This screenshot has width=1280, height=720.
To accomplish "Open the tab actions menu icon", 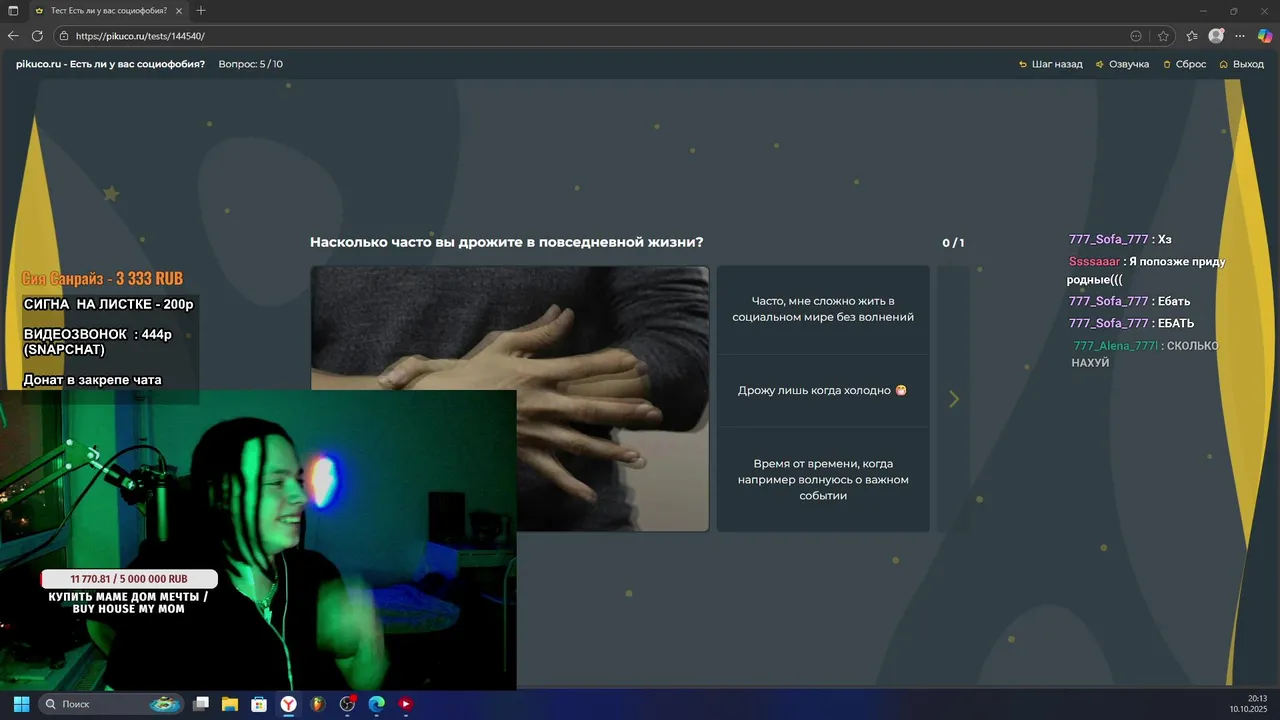I will click(13, 11).
